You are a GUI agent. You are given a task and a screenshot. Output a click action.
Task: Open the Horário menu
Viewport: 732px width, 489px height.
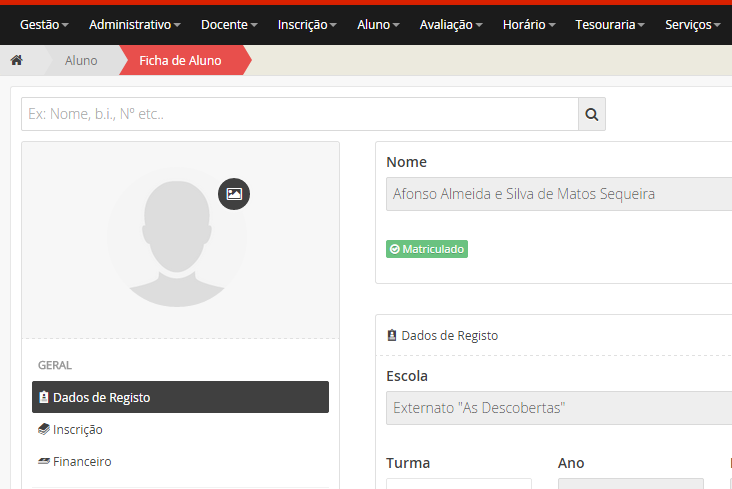[531, 24]
